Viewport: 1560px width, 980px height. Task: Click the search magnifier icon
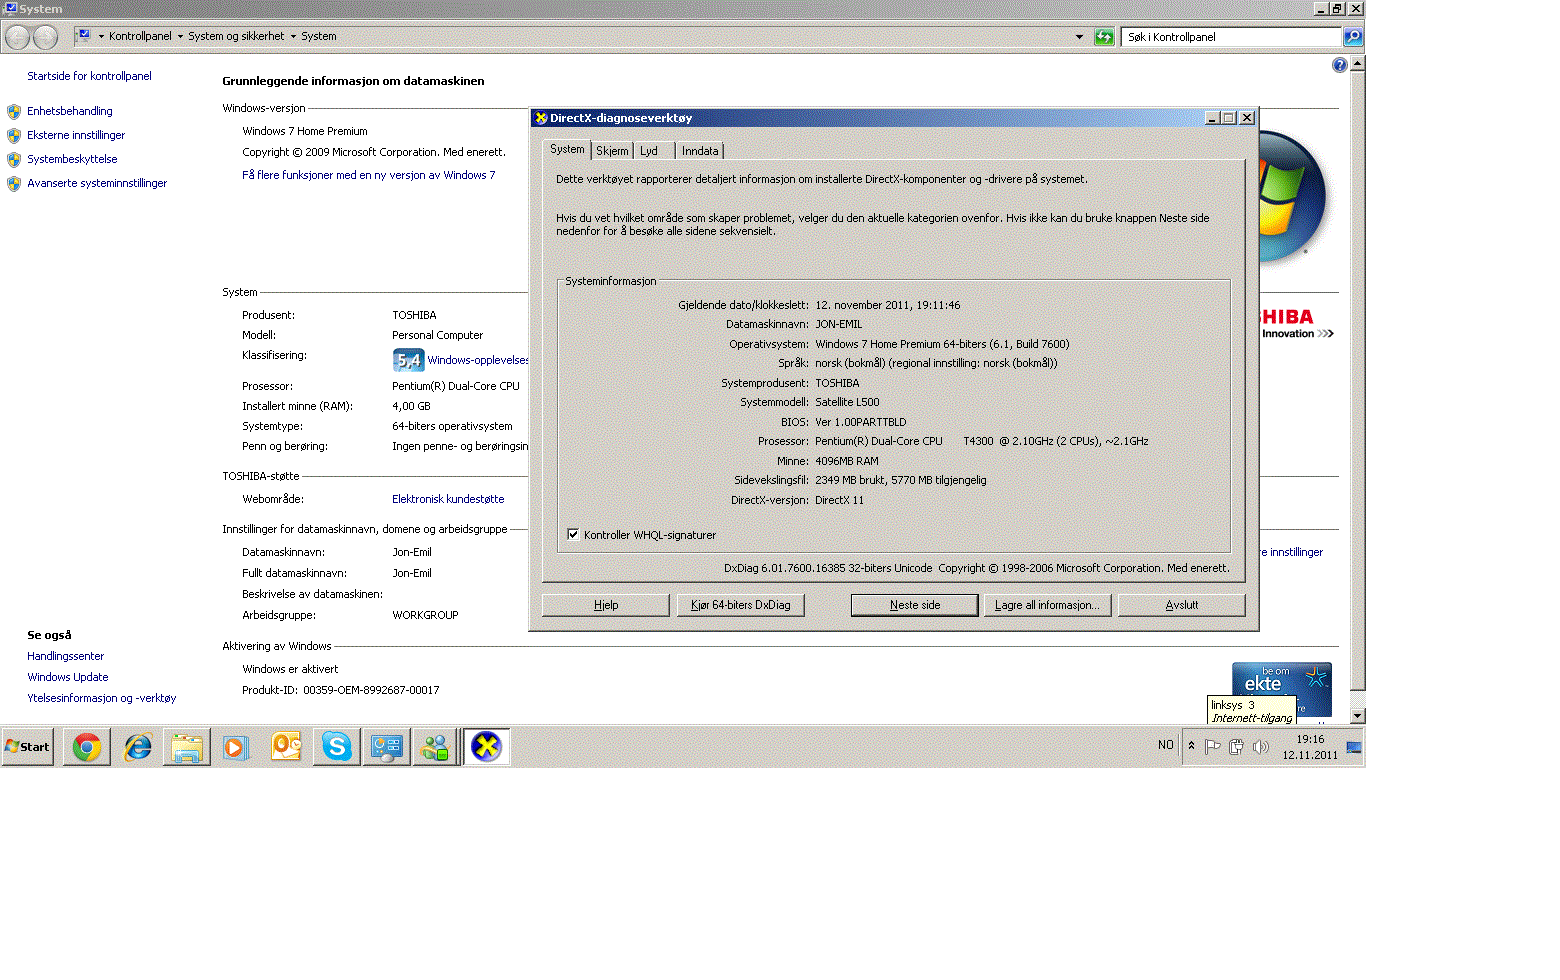pos(1352,37)
